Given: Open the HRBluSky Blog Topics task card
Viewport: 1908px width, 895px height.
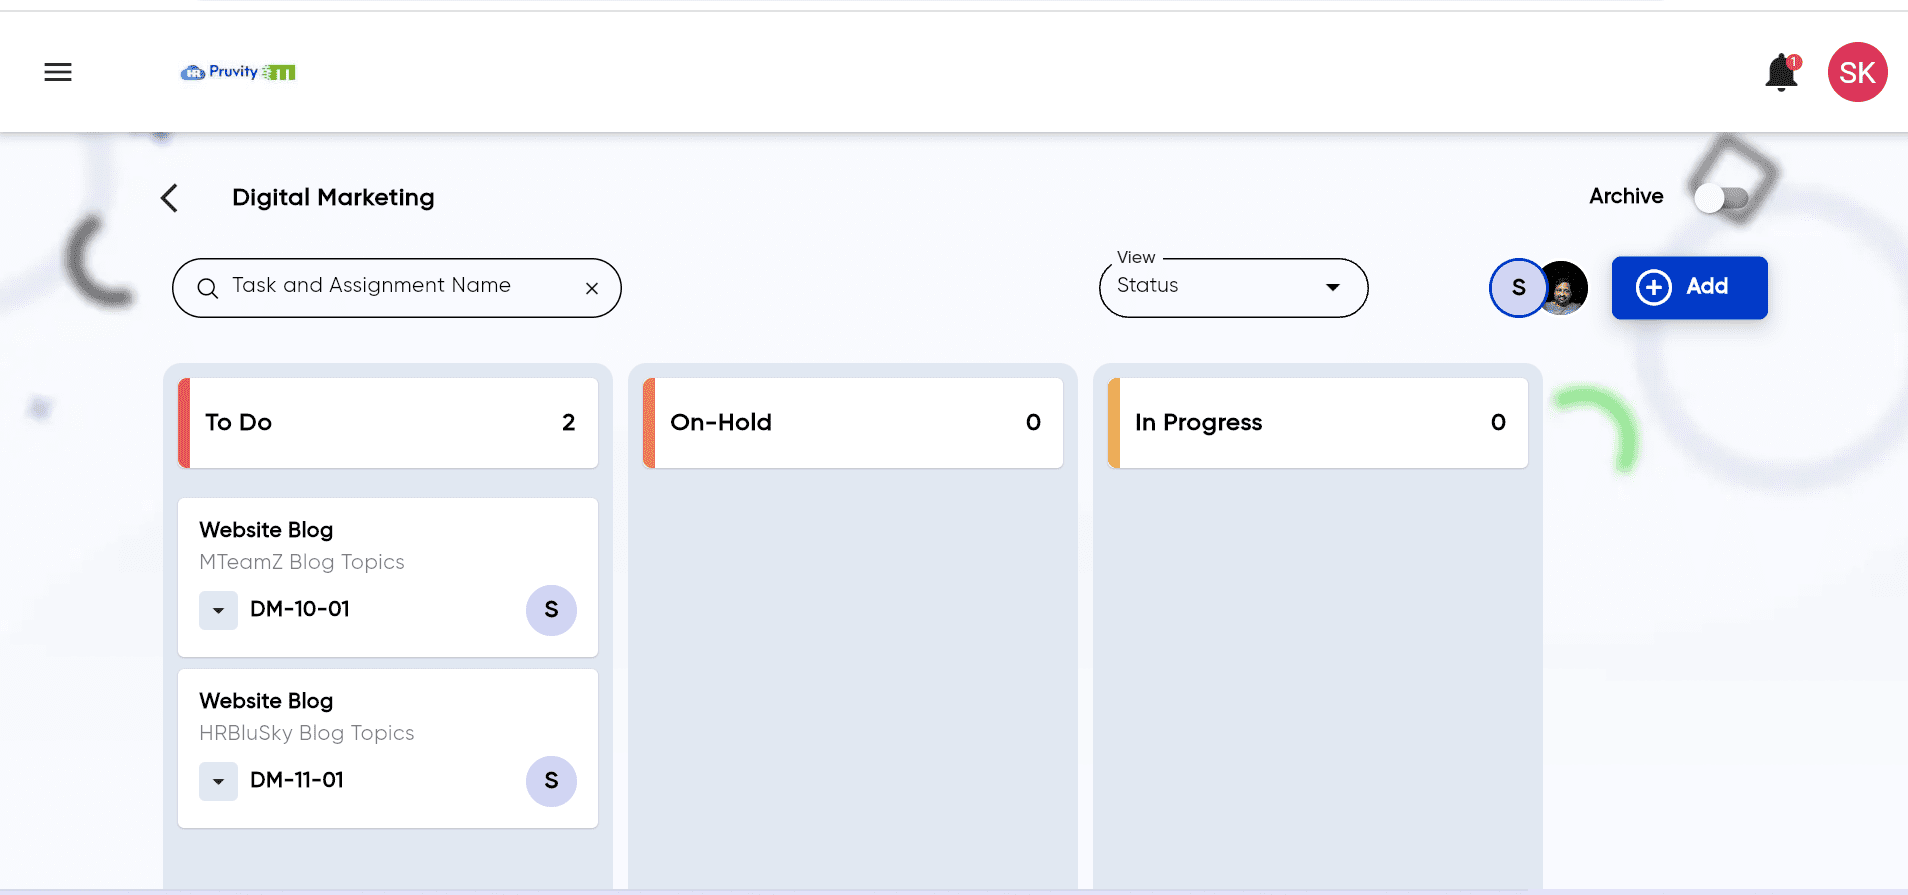Looking at the screenshot, I should [x=388, y=748].
